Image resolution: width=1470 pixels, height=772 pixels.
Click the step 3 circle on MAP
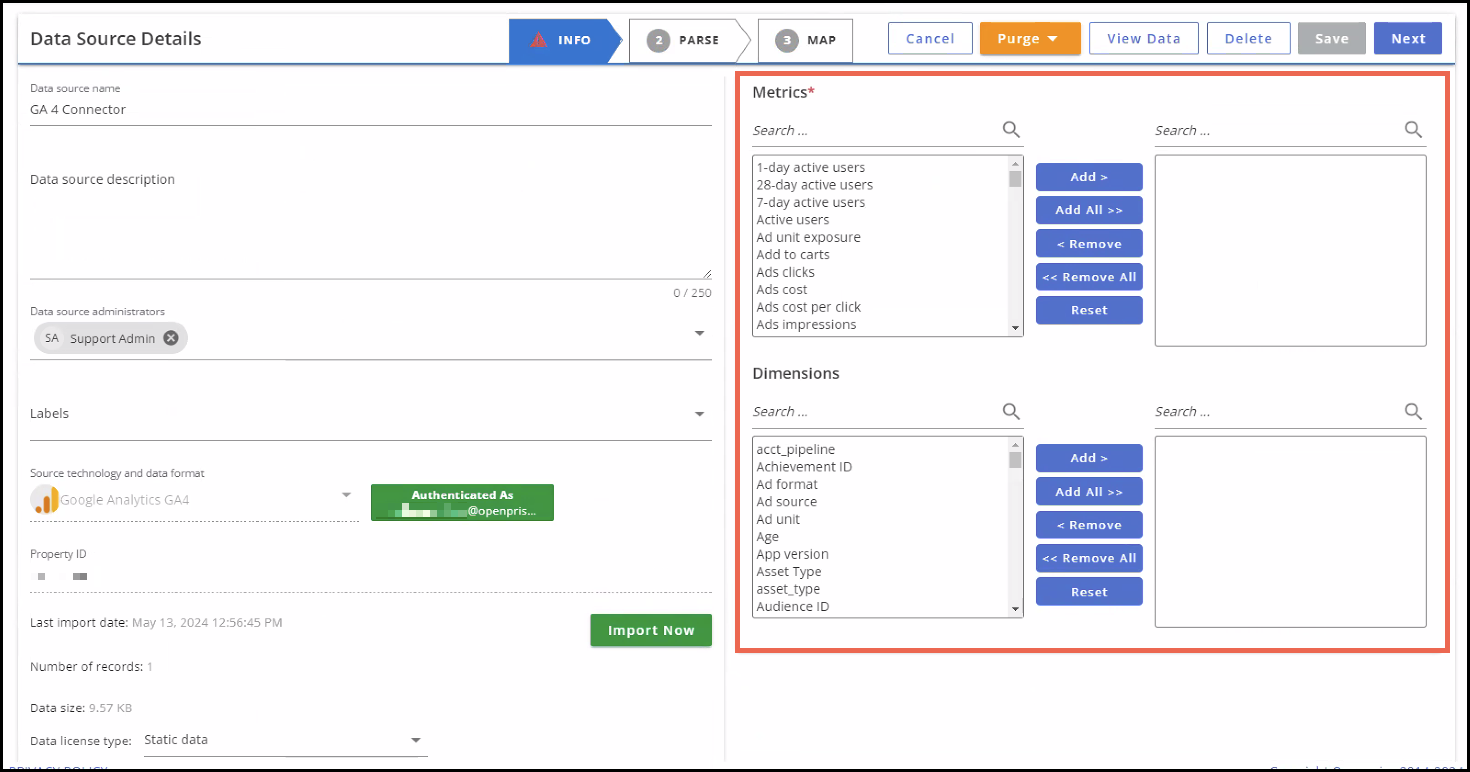[x=787, y=40]
